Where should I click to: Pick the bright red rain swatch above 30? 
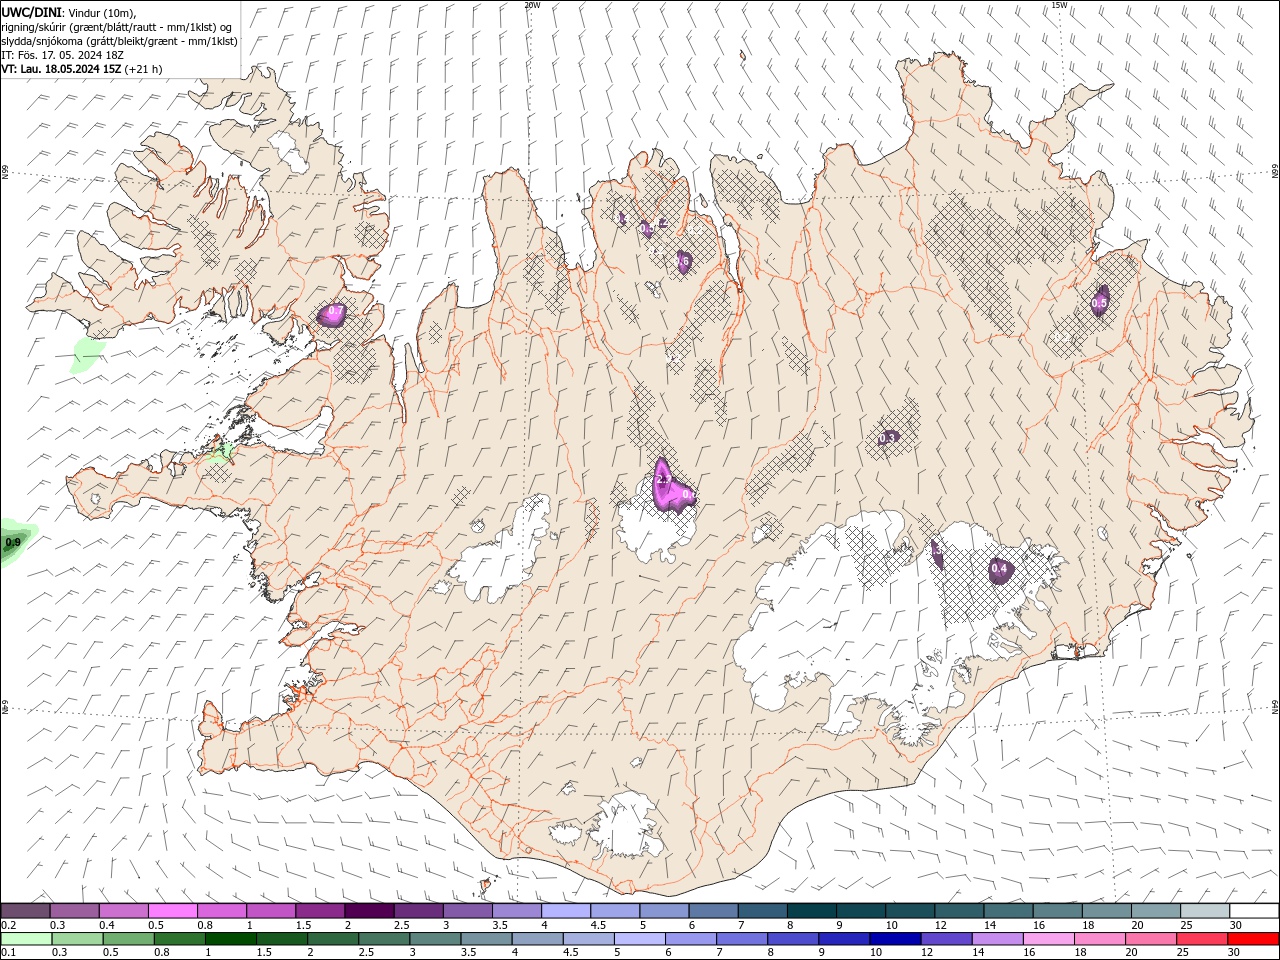(1253, 939)
